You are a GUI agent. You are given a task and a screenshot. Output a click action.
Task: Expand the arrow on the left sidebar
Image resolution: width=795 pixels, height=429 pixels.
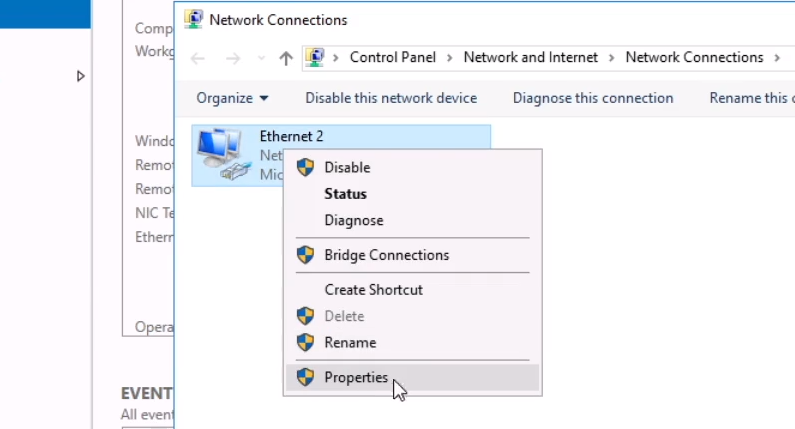[x=81, y=76]
